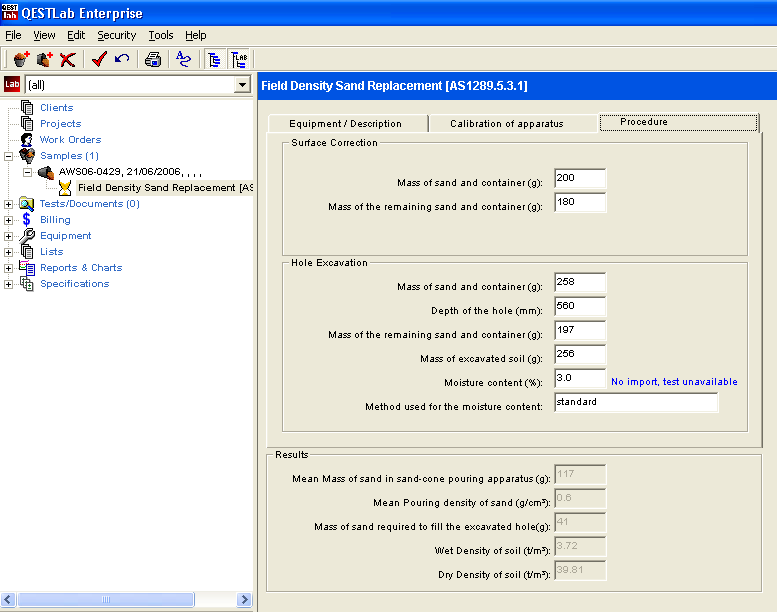Open the Security menu
The width and height of the screenshot is (777, 612).
[x=116, y=35]
